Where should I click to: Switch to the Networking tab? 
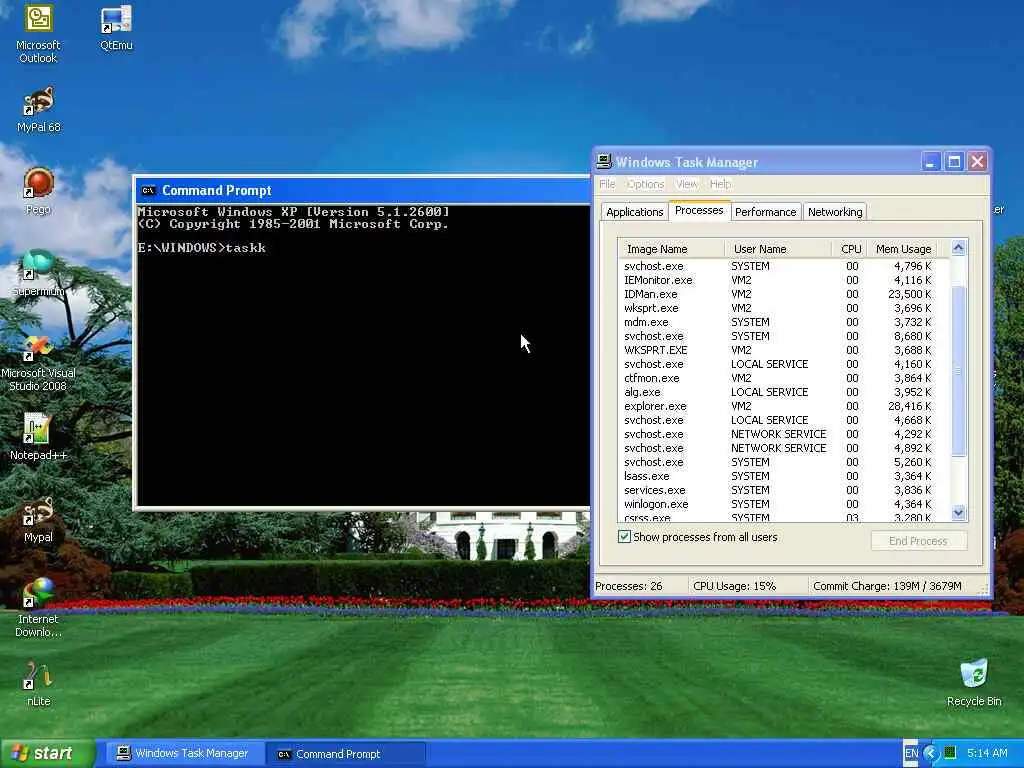pyautogui.click(x=835, y=212)
